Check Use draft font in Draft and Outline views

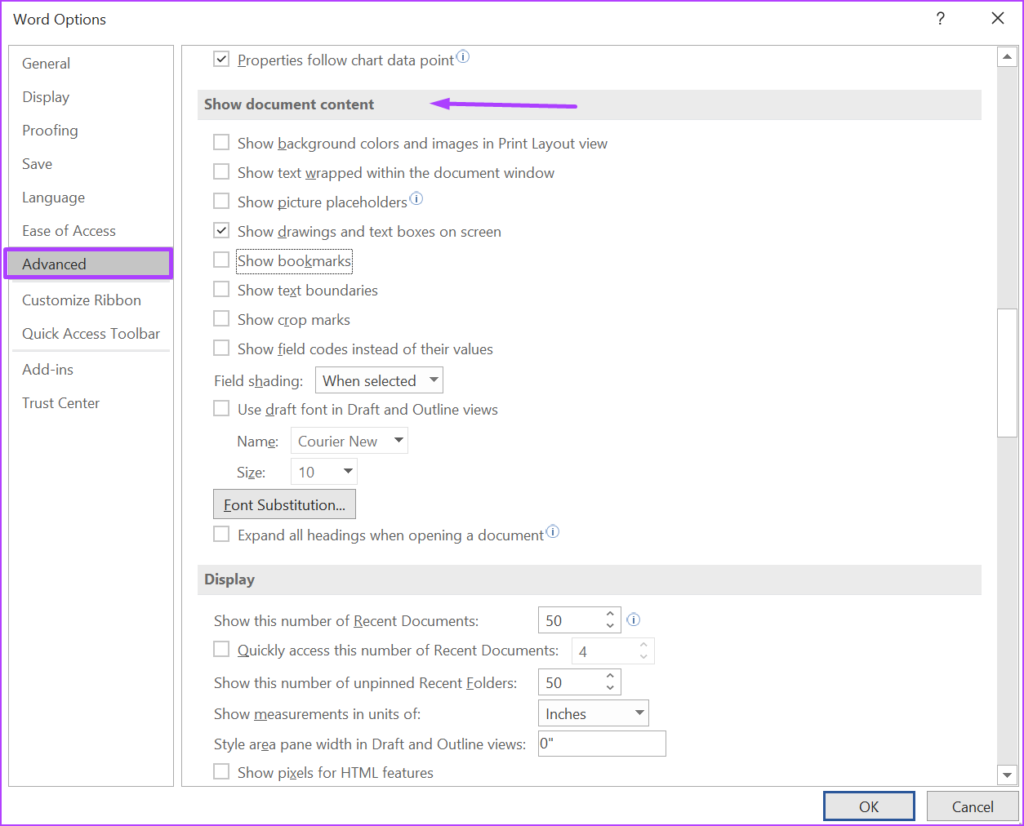click(x=221, y=409)
